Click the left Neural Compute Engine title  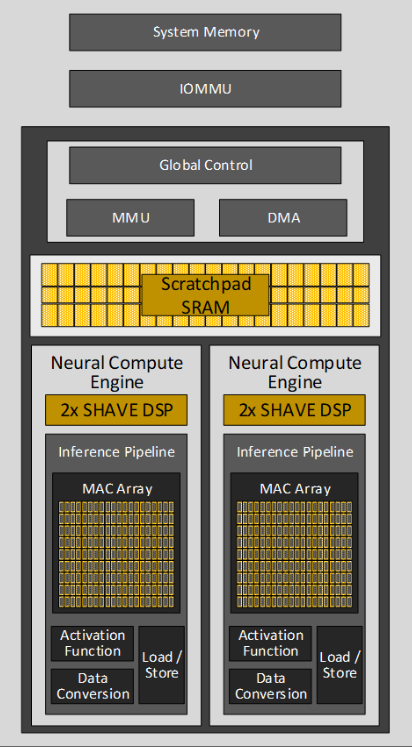pos(117,372)
